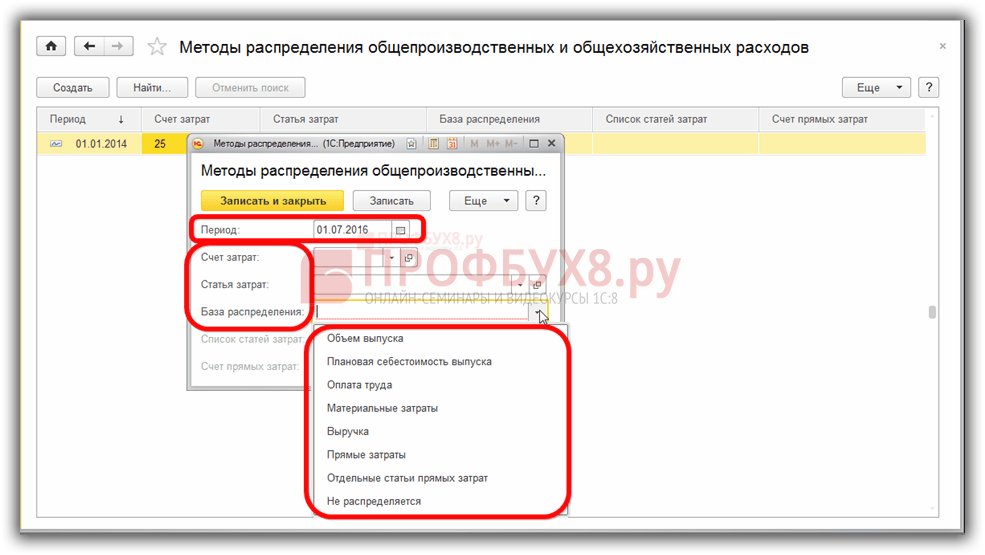Click open-form icon beside Счет затрат field

[408, 258]
